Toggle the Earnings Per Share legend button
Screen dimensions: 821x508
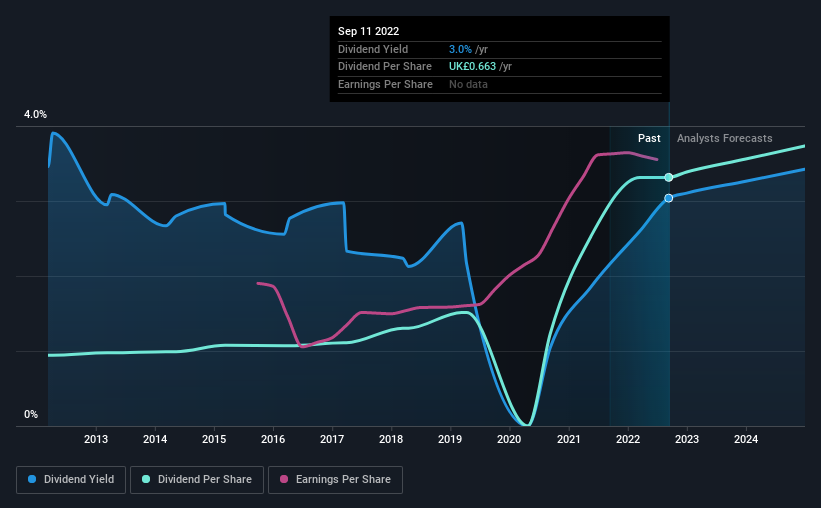335,480
